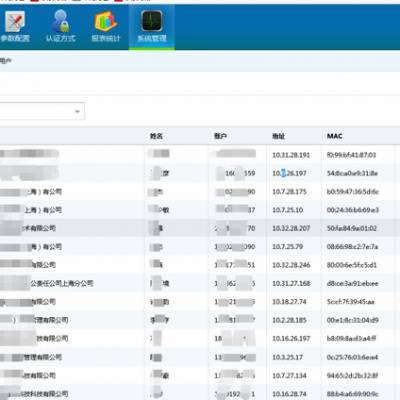Select the highlighted row with 10.32.28.207
Image resolution: width=400 pixels, height=400 pixels.
(200, 228)
